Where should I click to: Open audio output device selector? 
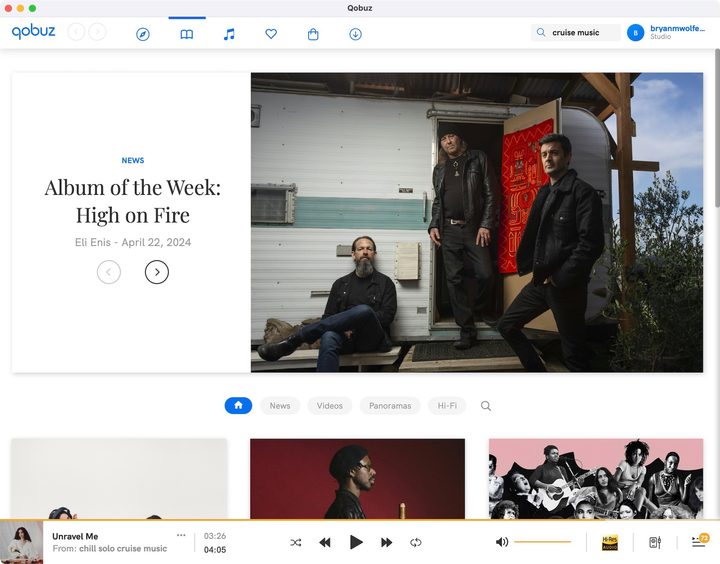[x=655, y=542]
